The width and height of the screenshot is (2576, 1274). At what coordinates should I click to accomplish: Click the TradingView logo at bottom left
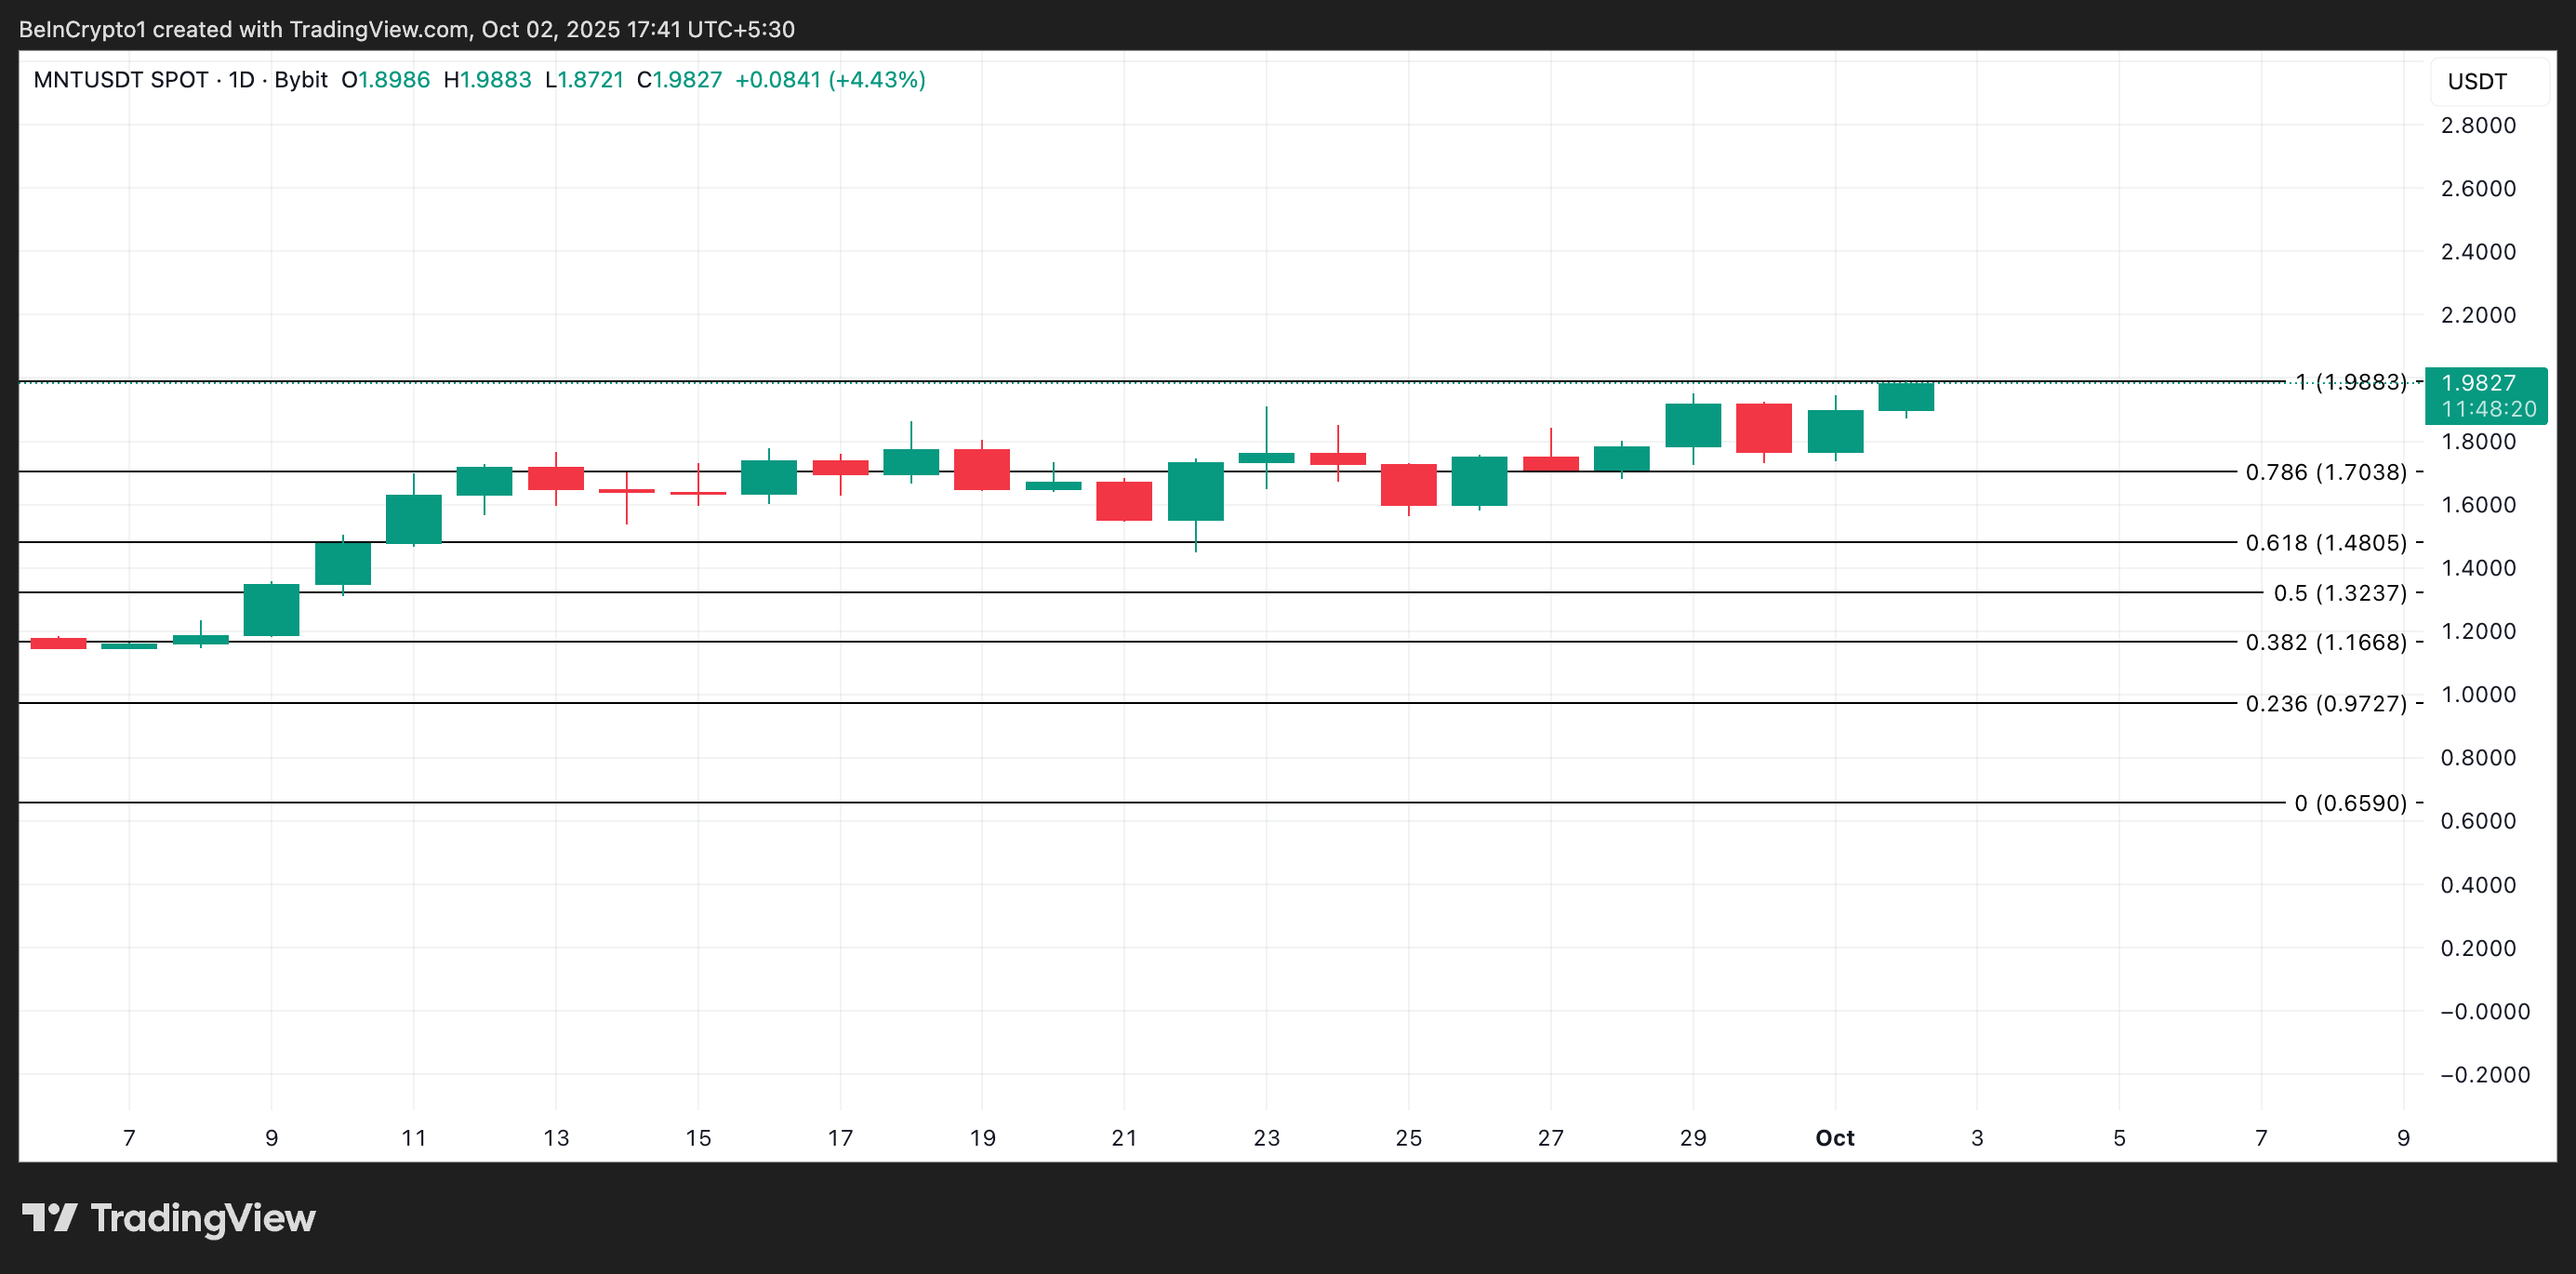170,1218
